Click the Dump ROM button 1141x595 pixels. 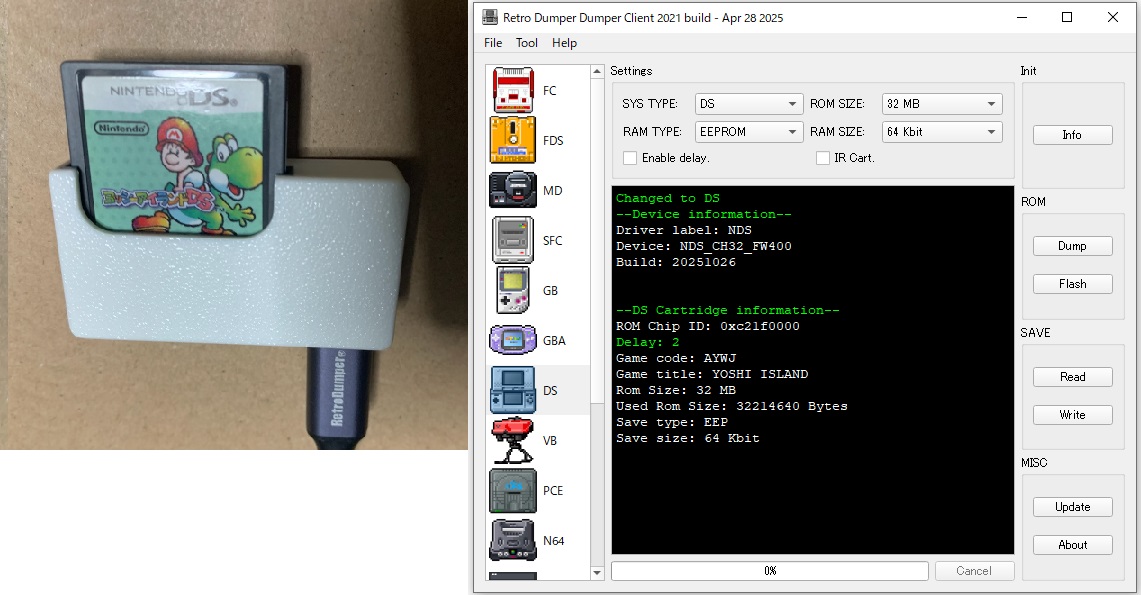click(x=1072, y=246)
